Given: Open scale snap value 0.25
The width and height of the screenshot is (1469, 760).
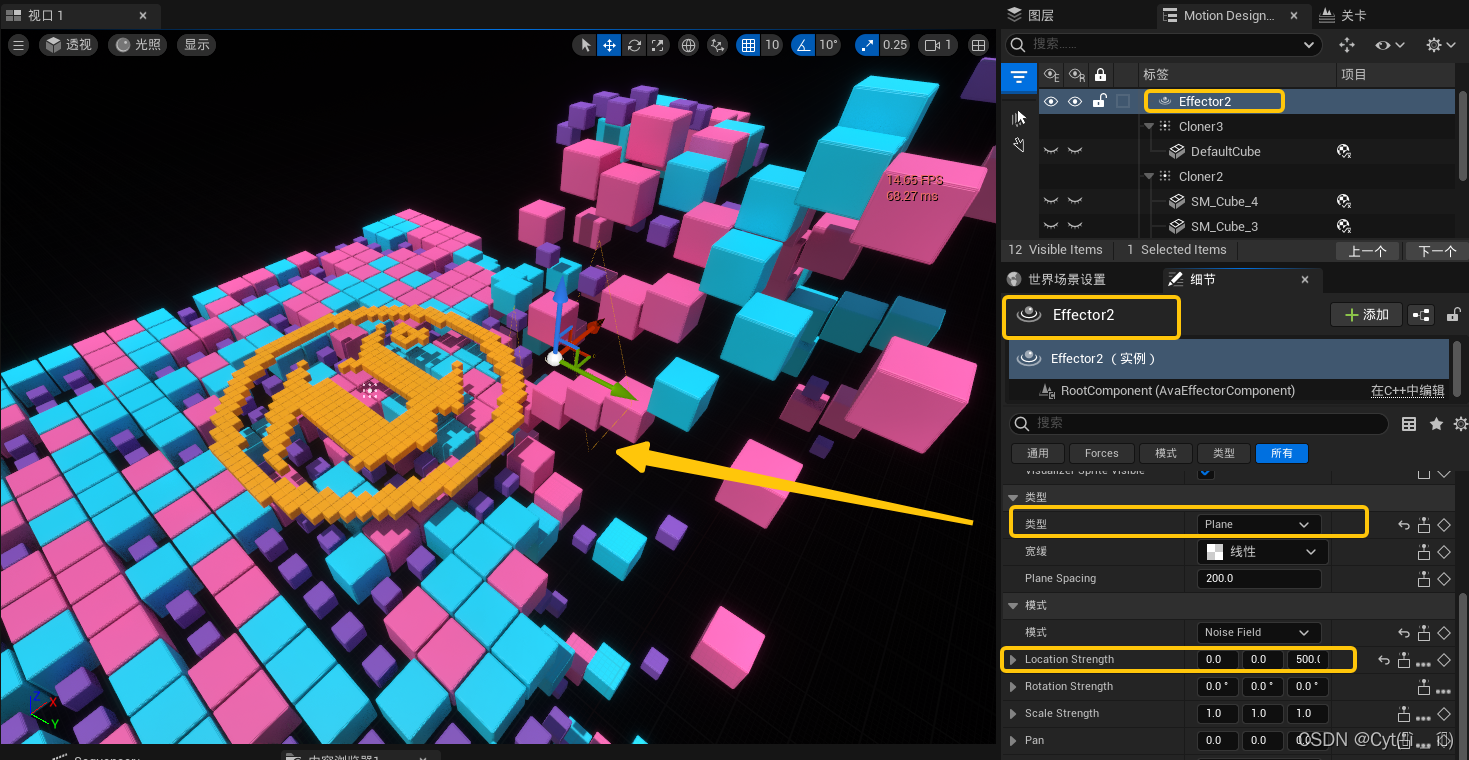Looking at the screenshot, I should (895, 45).
